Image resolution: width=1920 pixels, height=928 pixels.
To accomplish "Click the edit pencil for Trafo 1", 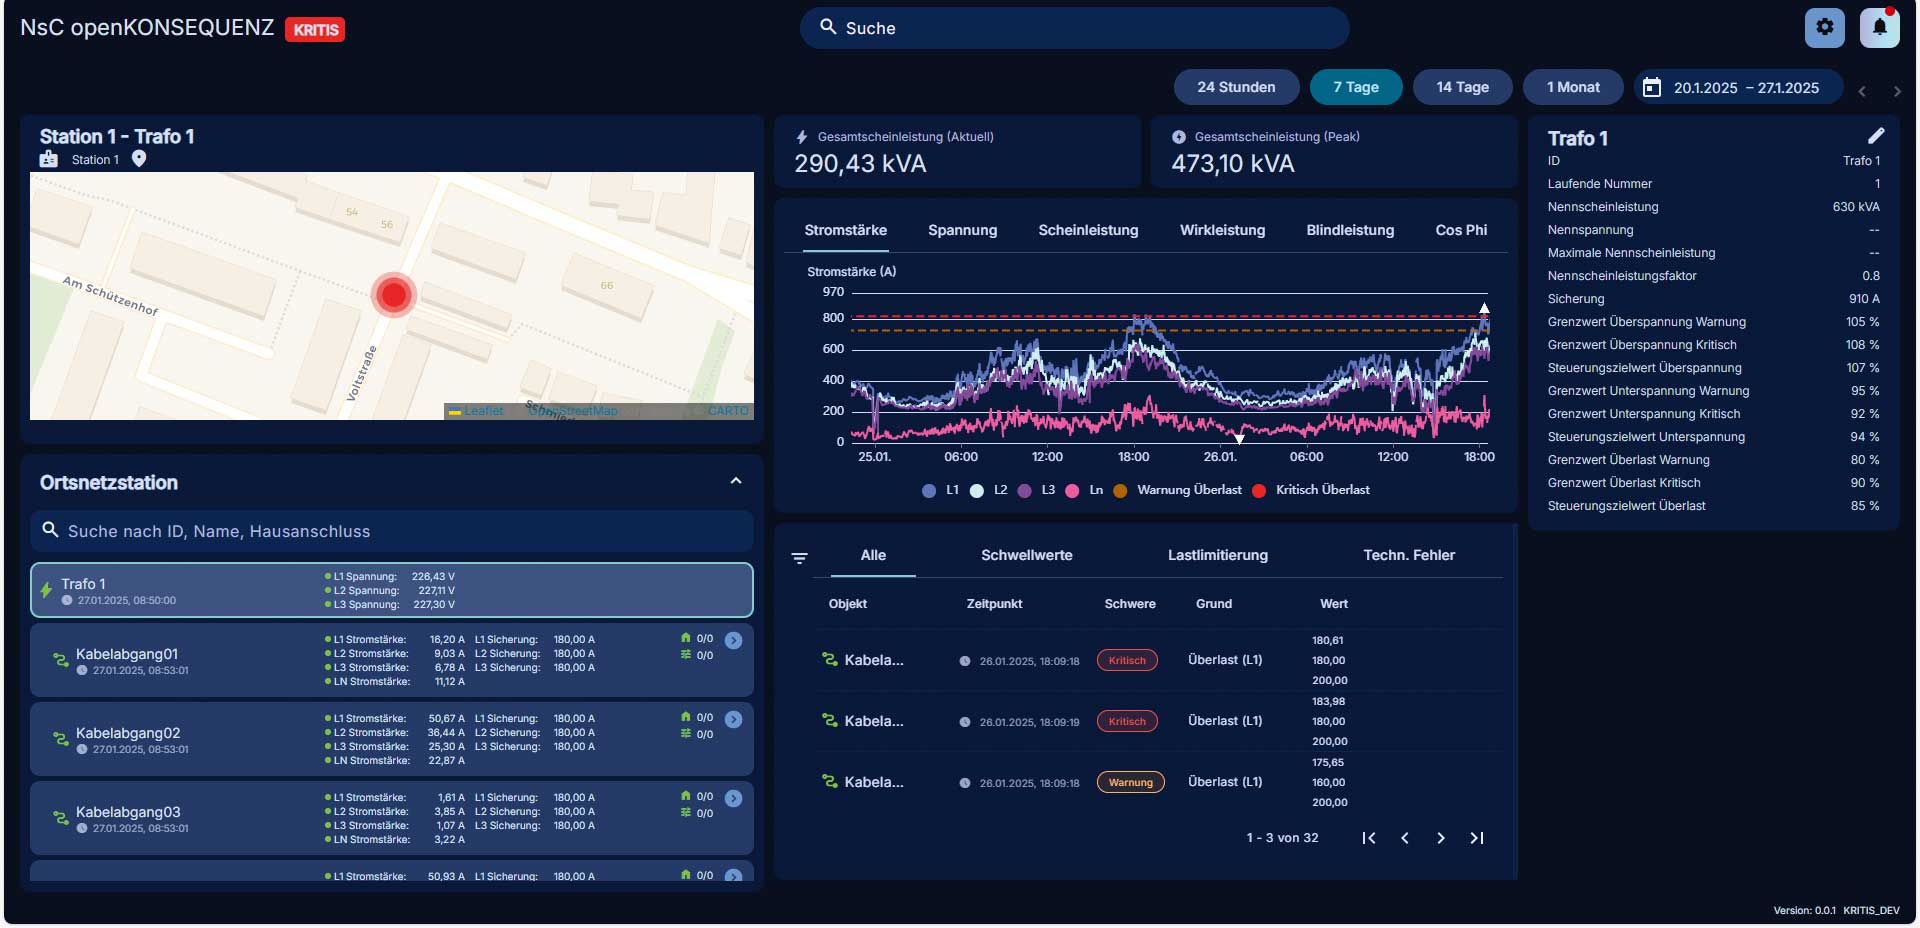I will pyautogui.click(x=1875, y=136).
